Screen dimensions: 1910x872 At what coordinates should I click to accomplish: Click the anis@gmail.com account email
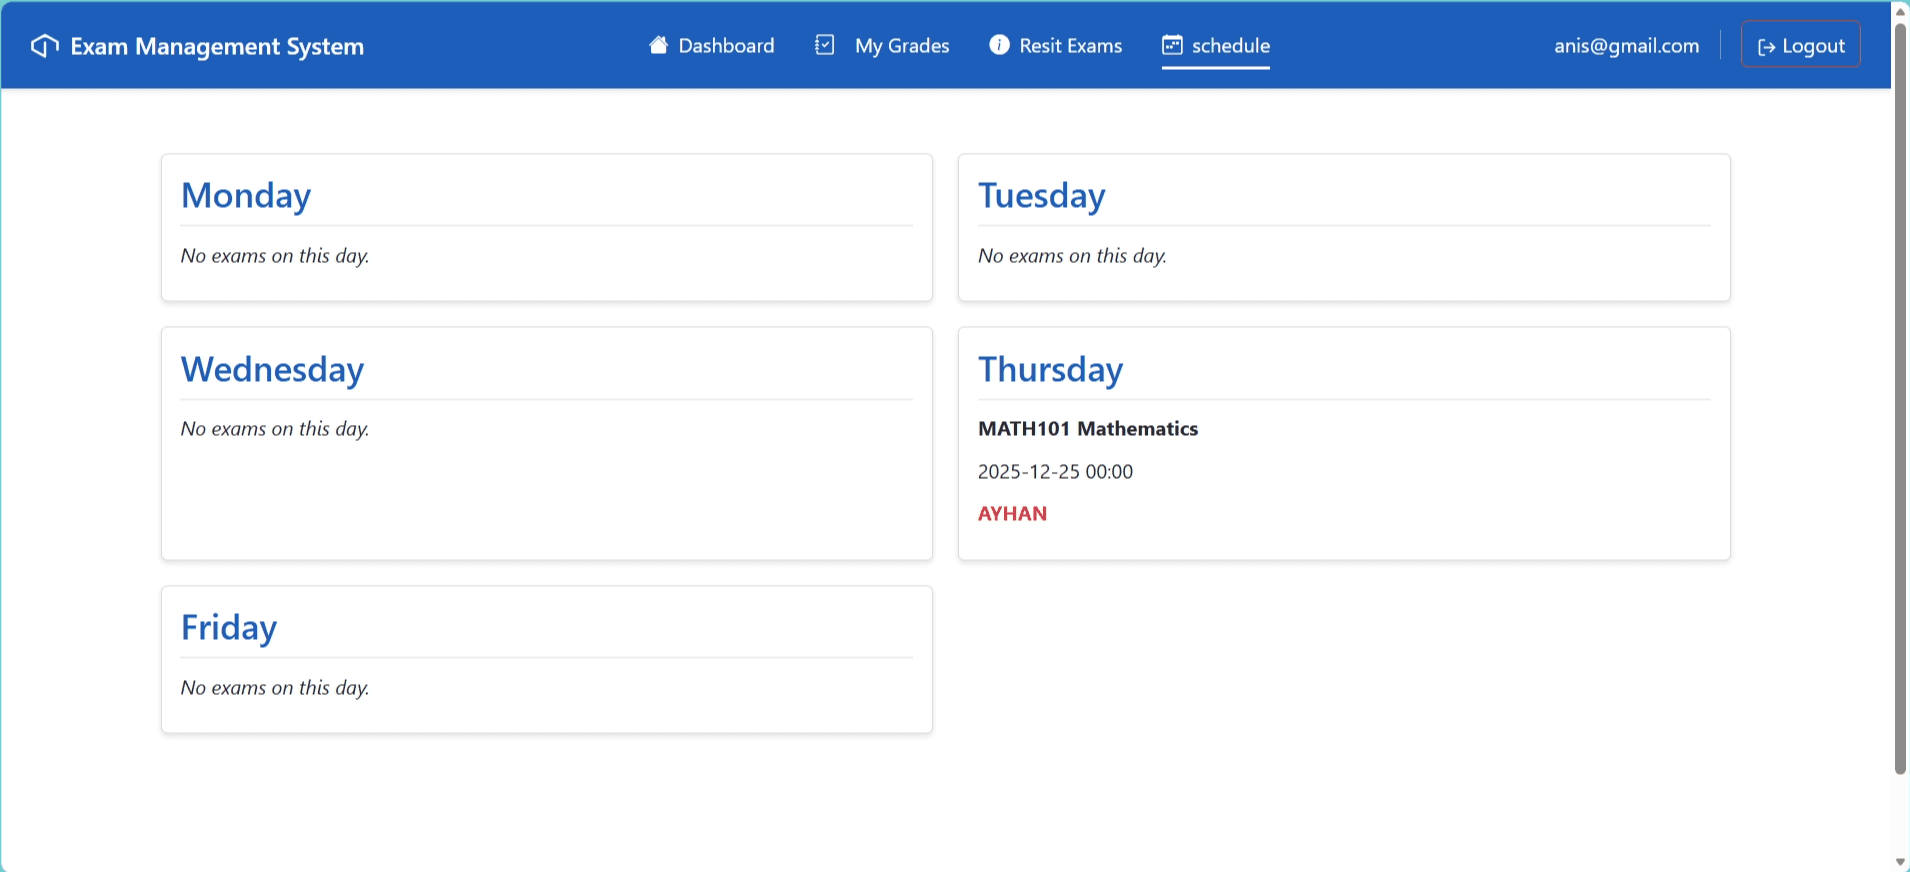(x=1627, y=45)
